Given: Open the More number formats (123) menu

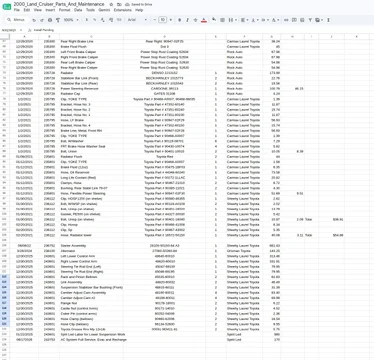Looking at the screenshot, I should tap(119, 20).
